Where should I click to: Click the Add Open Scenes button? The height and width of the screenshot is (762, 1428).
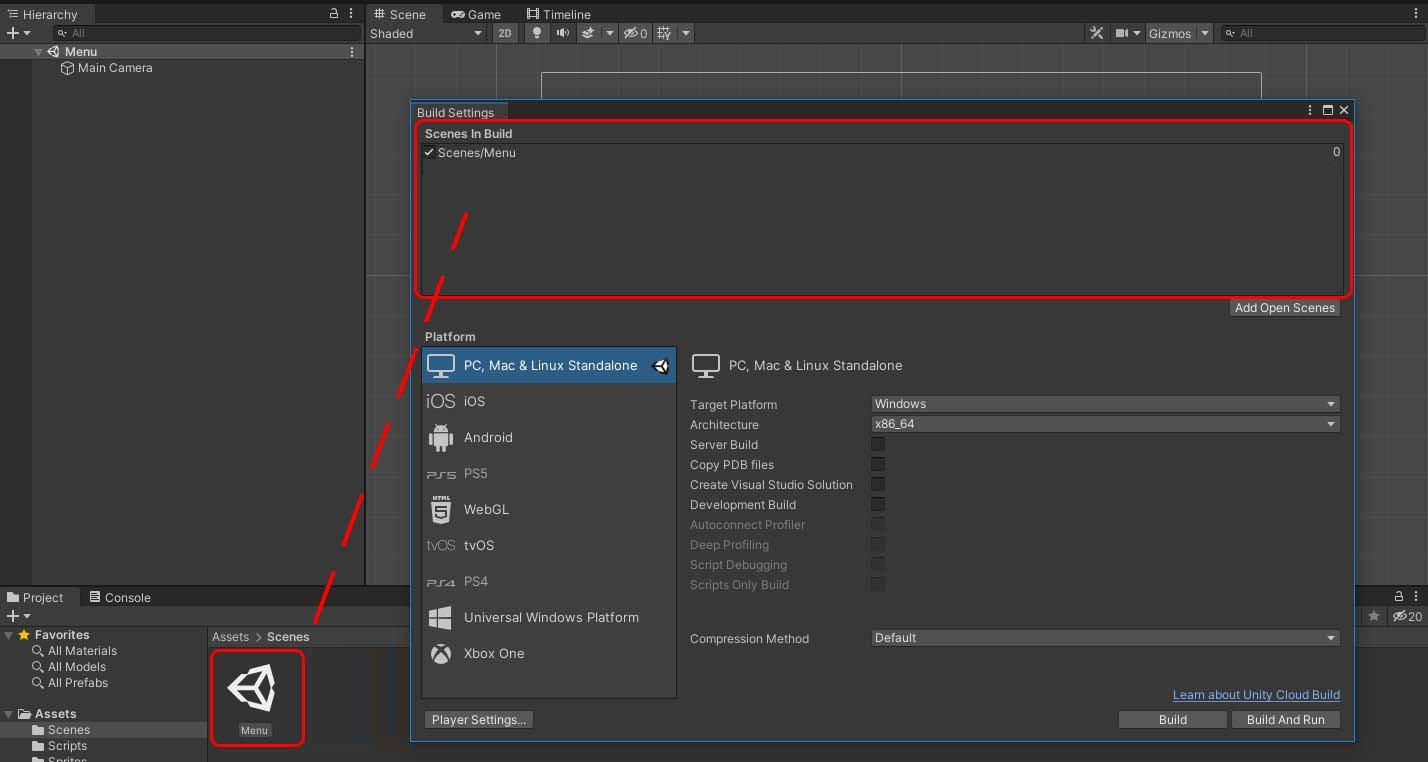pyautogui.click(x=1284, y=308)
